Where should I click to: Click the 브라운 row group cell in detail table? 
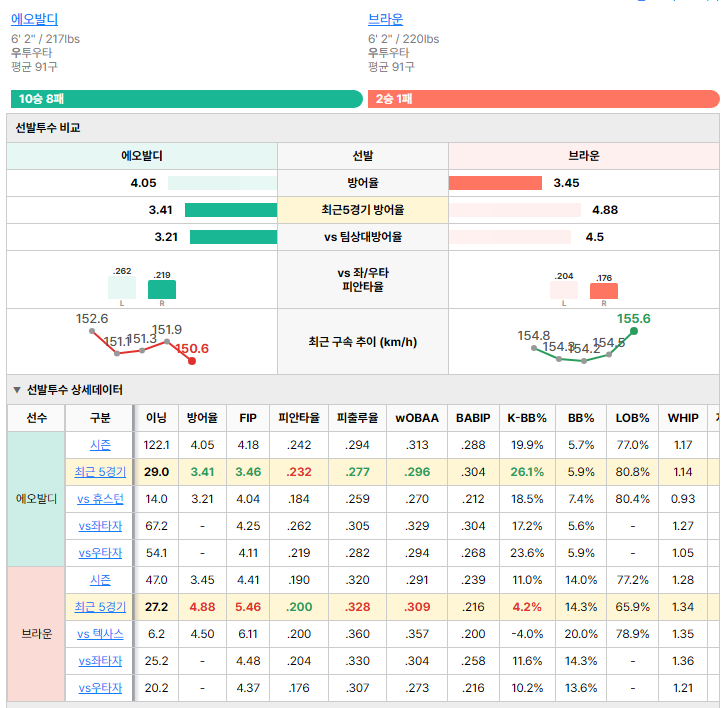point(37,633)
